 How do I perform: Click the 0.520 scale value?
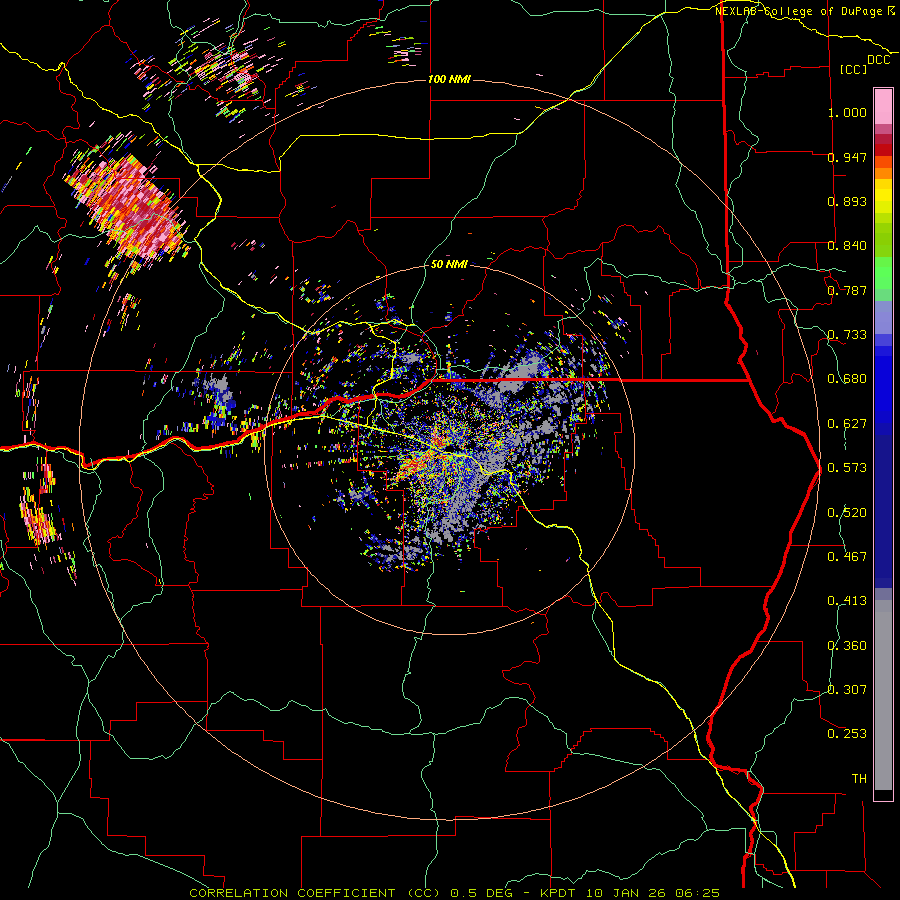(x=847, y=513)
